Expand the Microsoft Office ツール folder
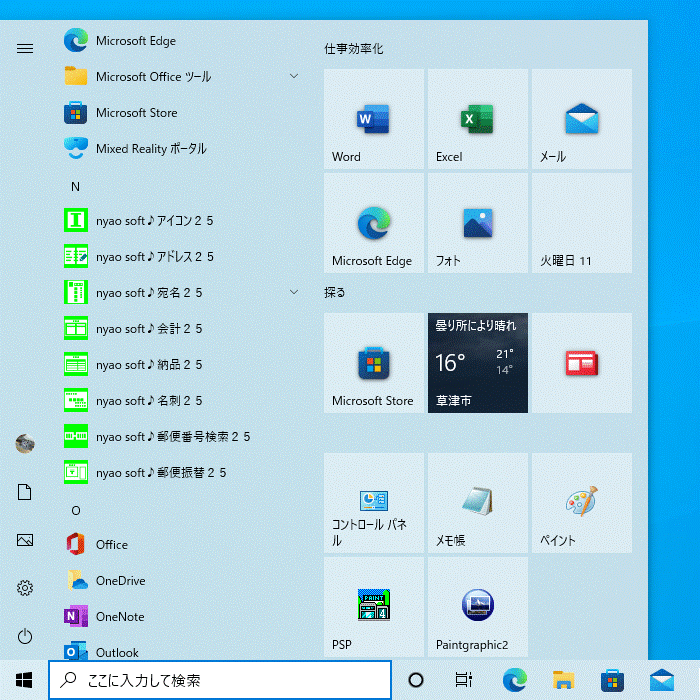This screenshot has height=700, width=700. [179, 76]
